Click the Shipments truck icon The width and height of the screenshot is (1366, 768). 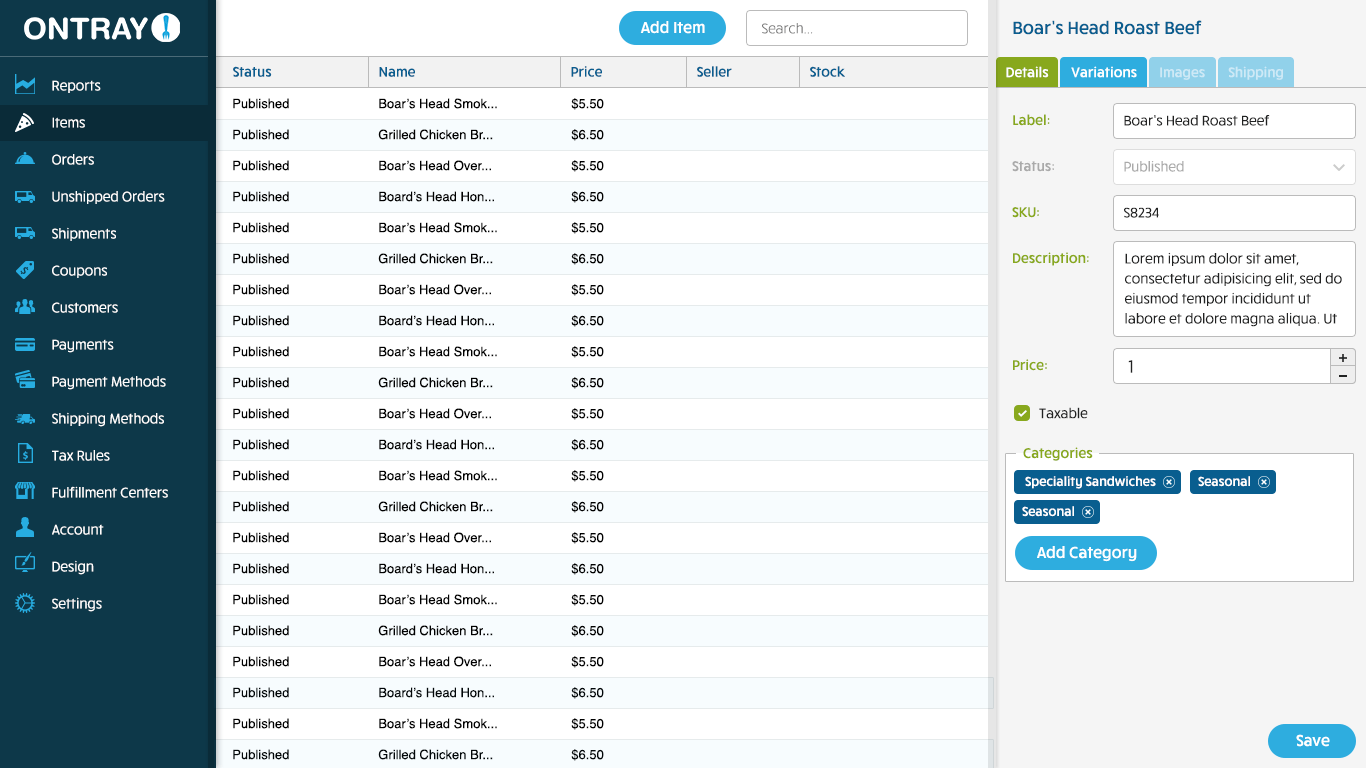pyautogui.click(x=25, y=233)
